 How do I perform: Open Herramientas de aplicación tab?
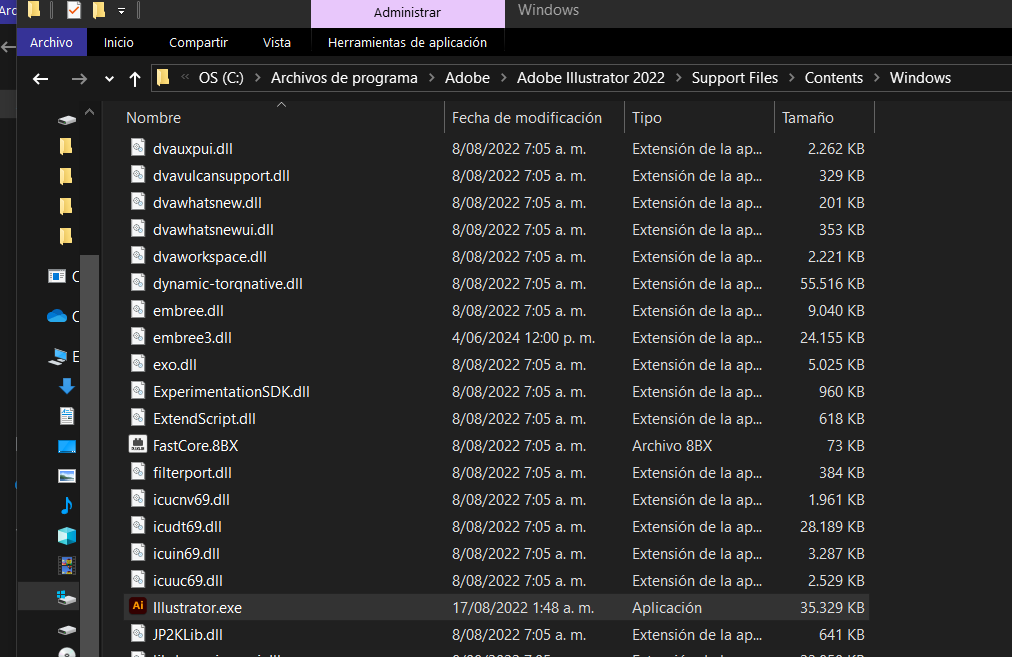pos(407,43)
